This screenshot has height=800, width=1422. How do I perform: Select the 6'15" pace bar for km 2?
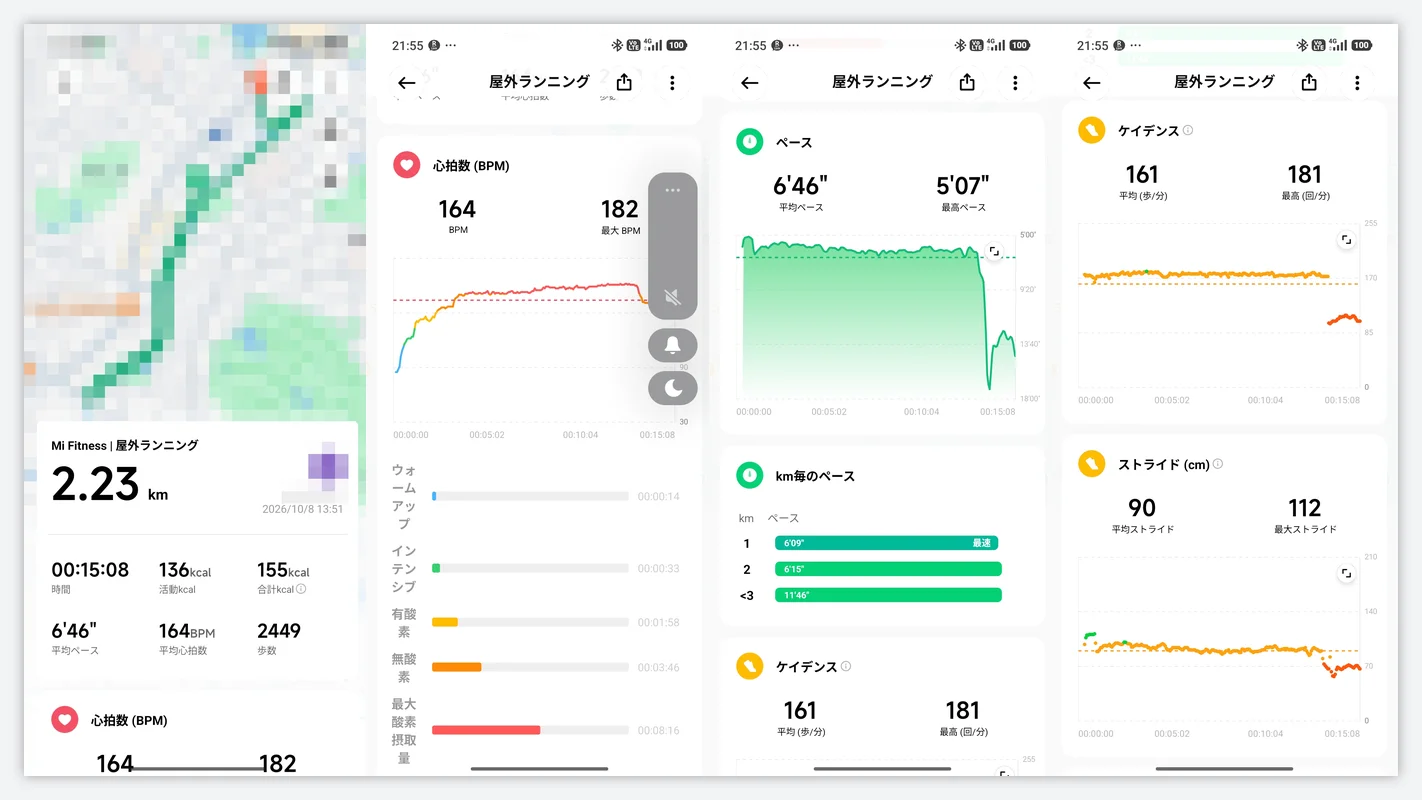click(888, 569)
